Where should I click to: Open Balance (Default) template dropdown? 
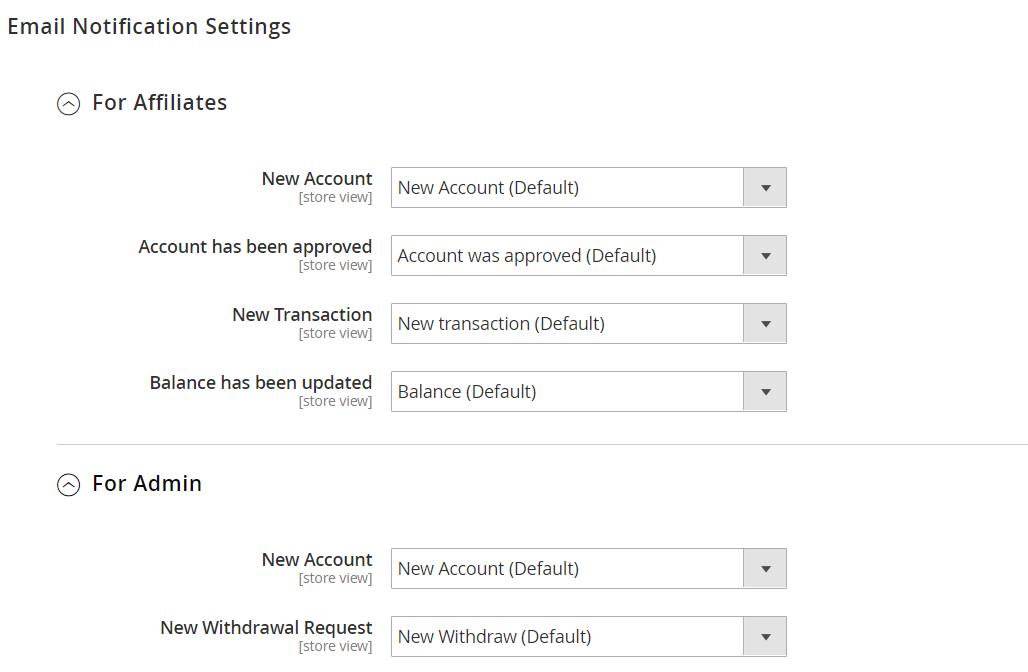[589, 391]
